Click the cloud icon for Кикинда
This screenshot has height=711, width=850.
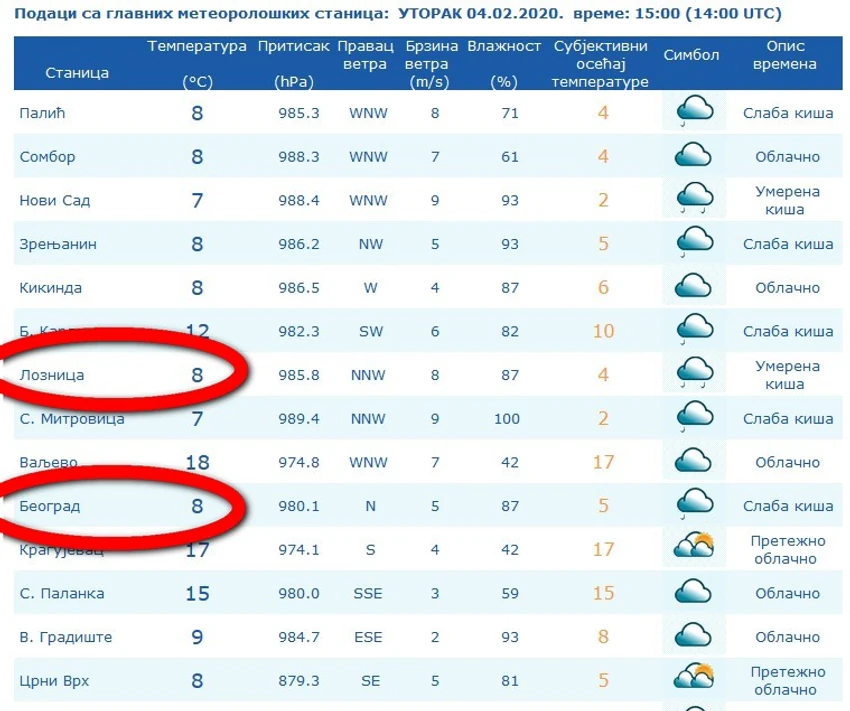pyautogui.click(x=693, y=286)
